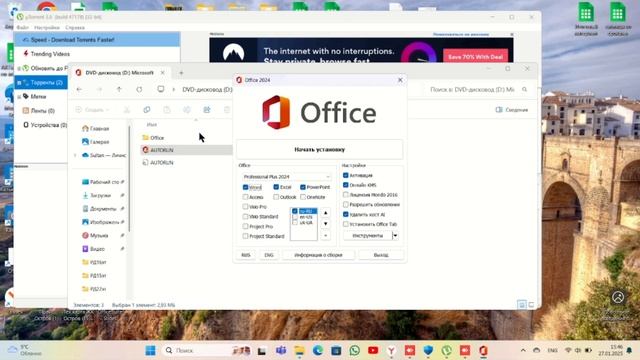The width and height of the screenshot is (640, 360).
Task: Open the Создать dropdown in Explorer
Action: [x=93, y=109]
